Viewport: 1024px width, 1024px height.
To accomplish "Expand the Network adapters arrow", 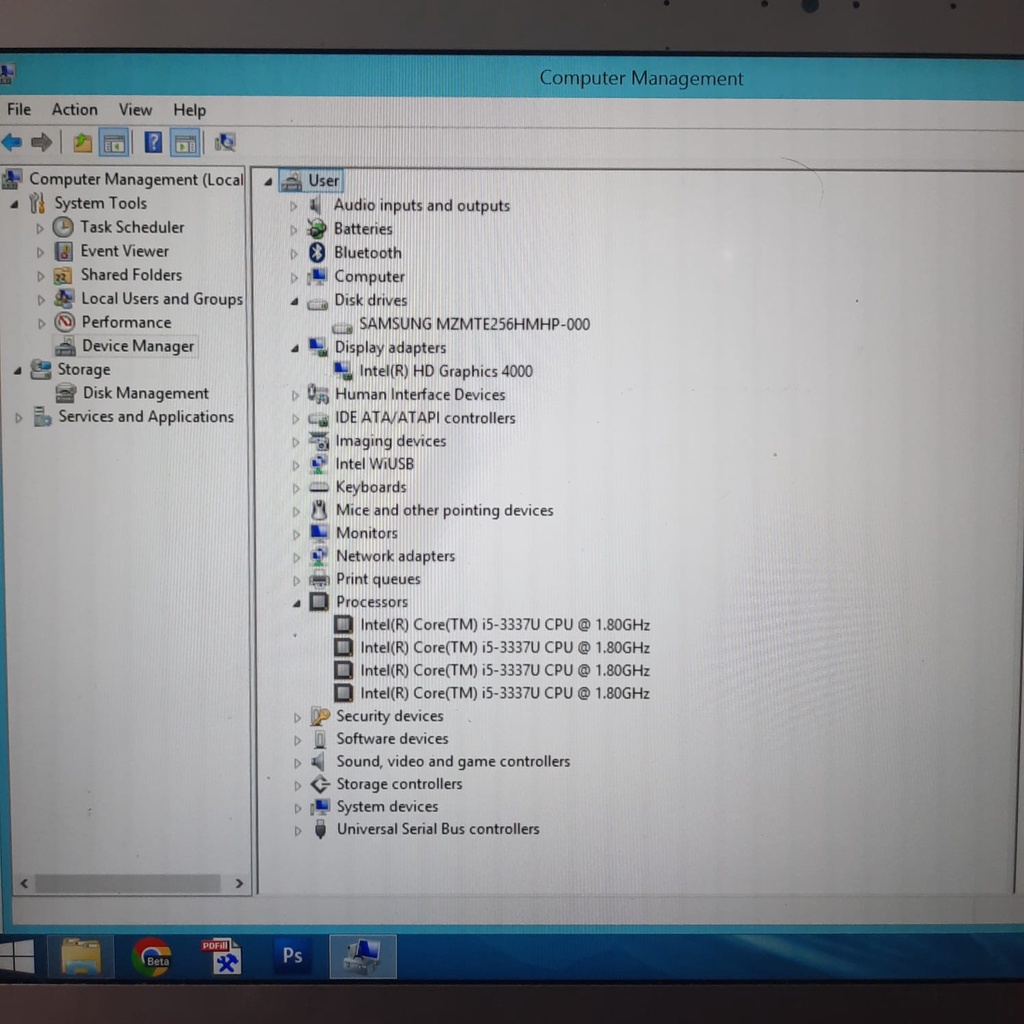I will 296,558.
